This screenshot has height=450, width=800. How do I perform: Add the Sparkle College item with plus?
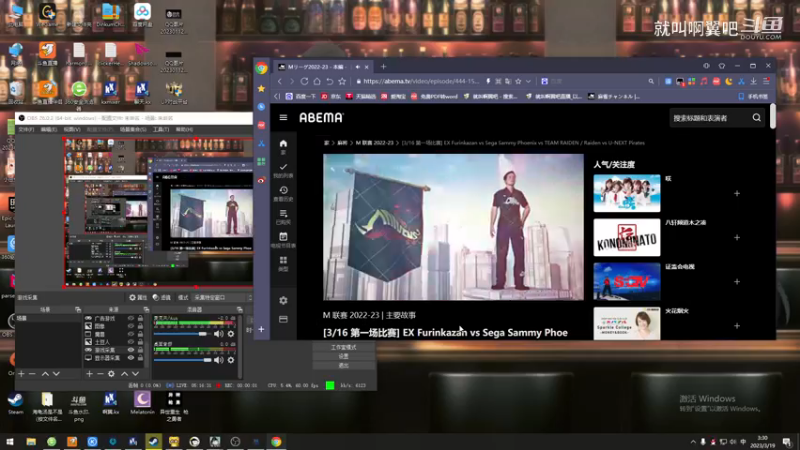point(737,326)
